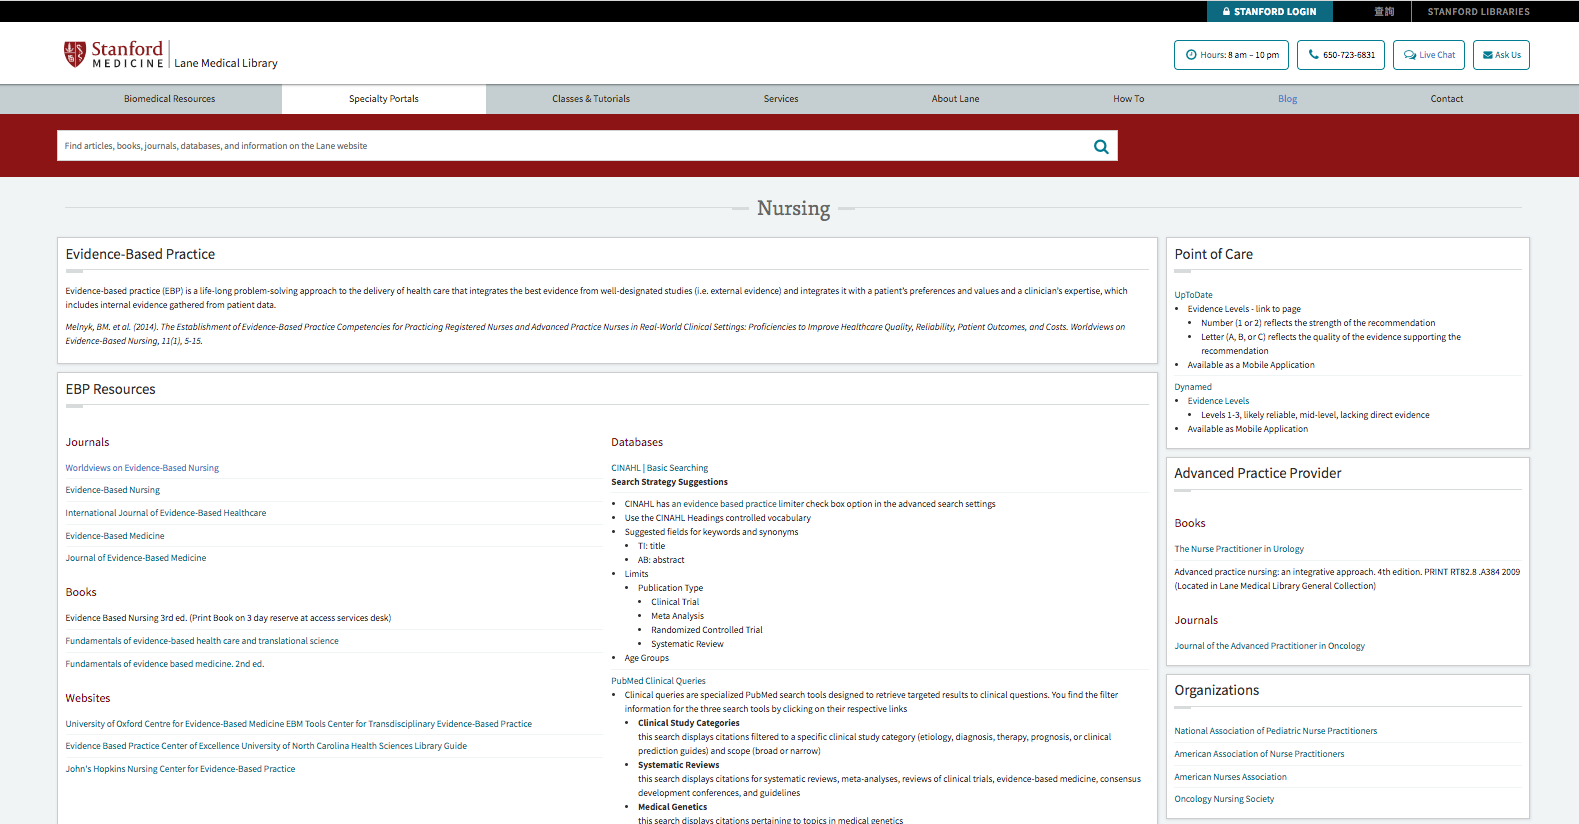Open Fundamentals of evidence-based health care book
Viewport: 1579px width, 824px height.
[202, 641]
